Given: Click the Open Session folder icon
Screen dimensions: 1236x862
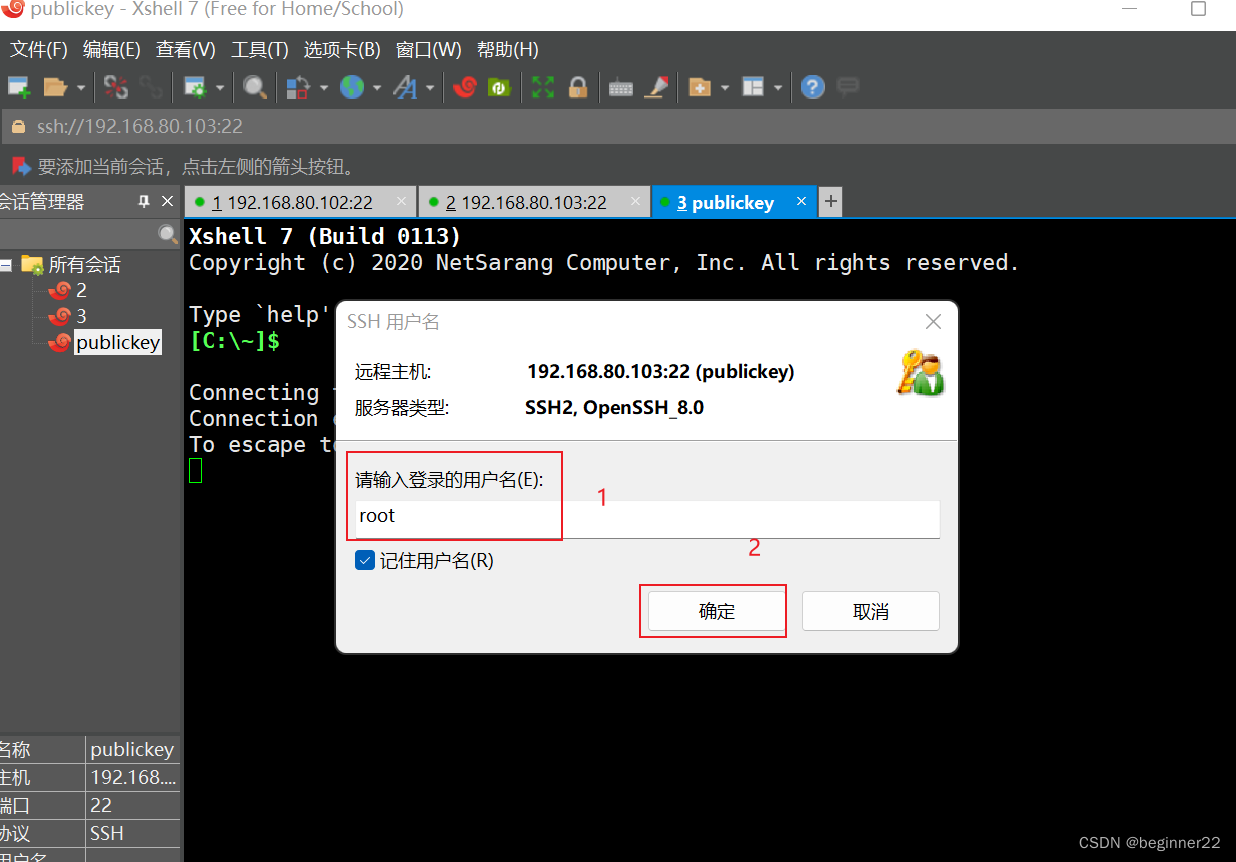Looking at the screenshot, I should click(x=55, y=88).
